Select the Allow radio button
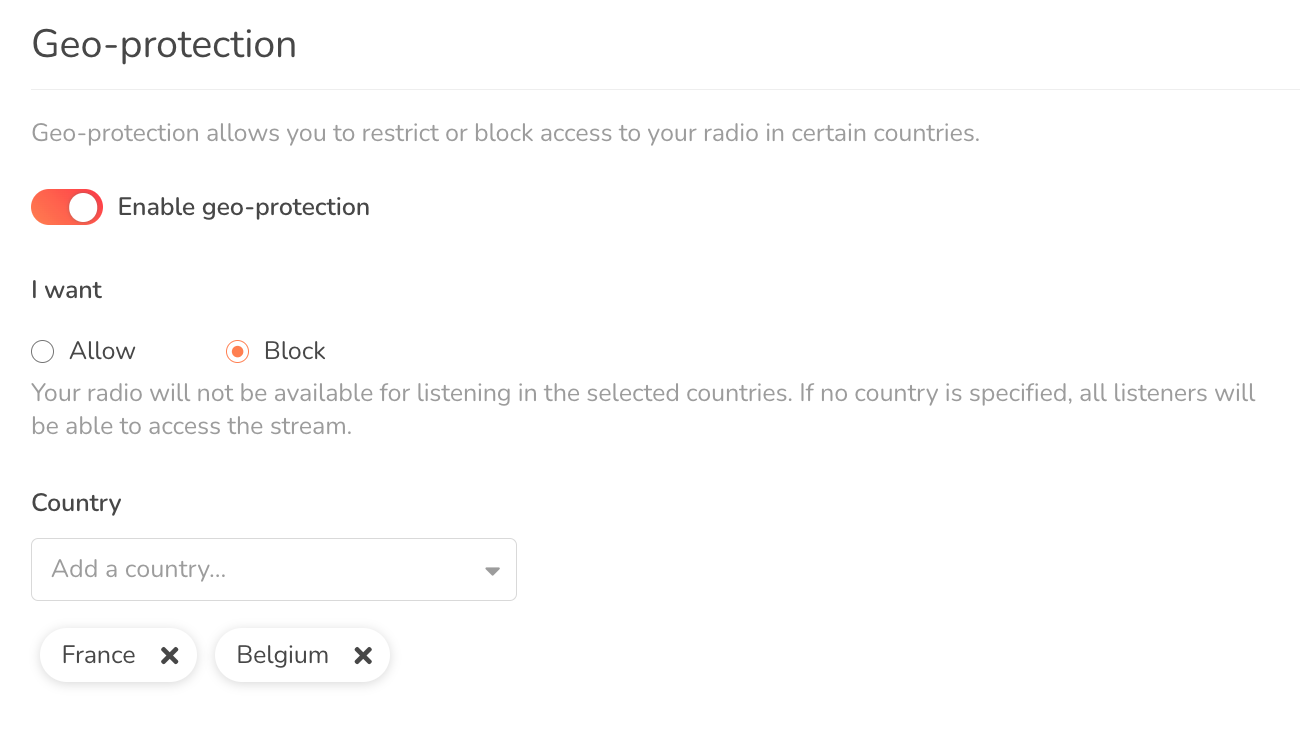Screen dimensions: 1300x738 coord(42,351)
